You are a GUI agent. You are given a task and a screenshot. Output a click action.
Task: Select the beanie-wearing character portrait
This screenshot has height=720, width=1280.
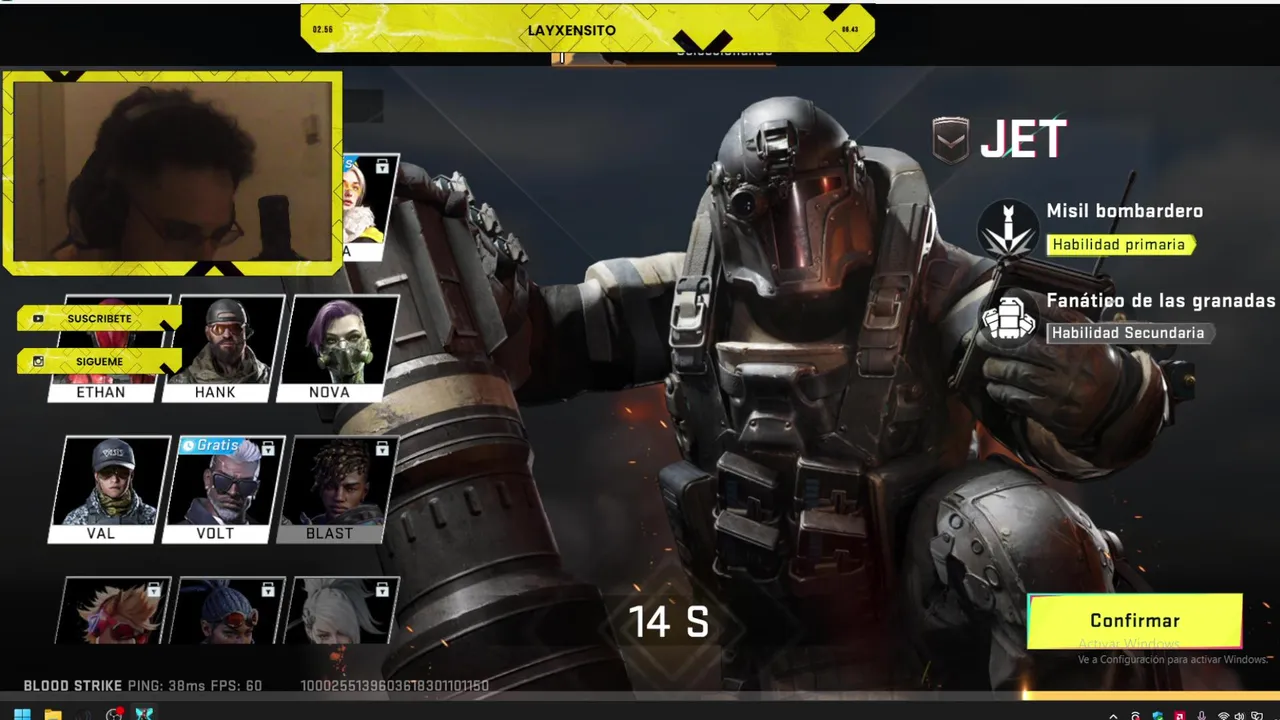click(227, 611)
